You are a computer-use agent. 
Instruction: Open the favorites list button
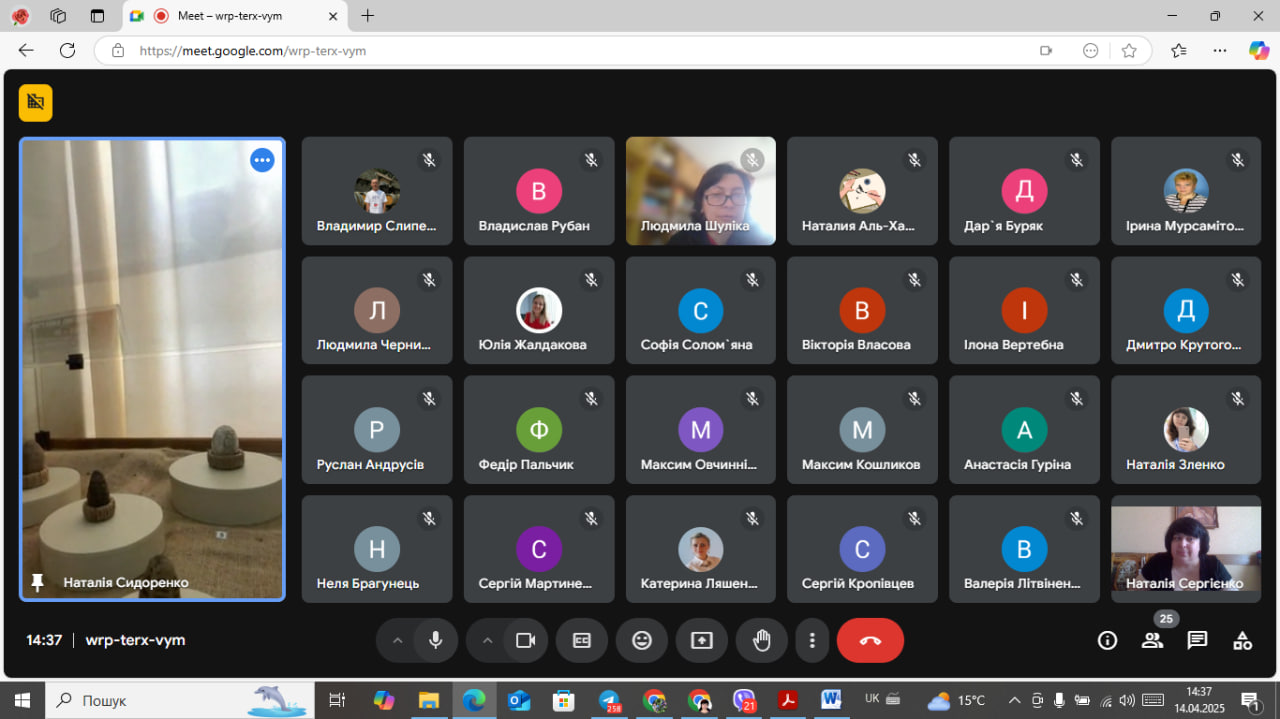(1178, 50)
